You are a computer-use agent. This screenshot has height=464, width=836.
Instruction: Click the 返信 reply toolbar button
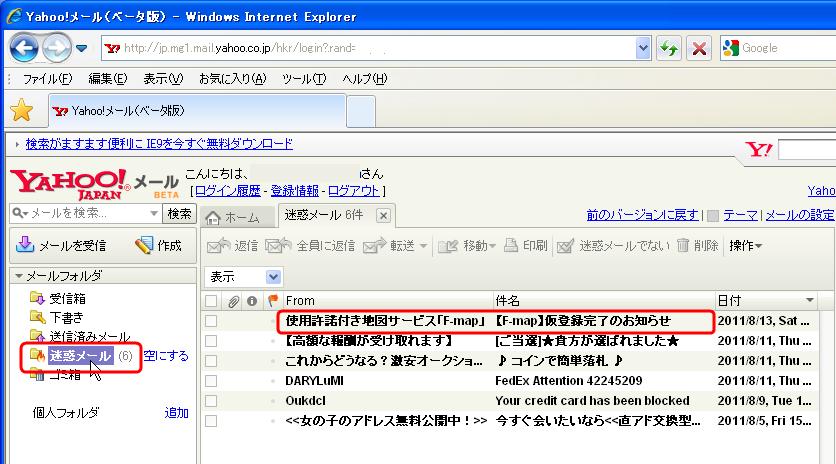(232, 245)
